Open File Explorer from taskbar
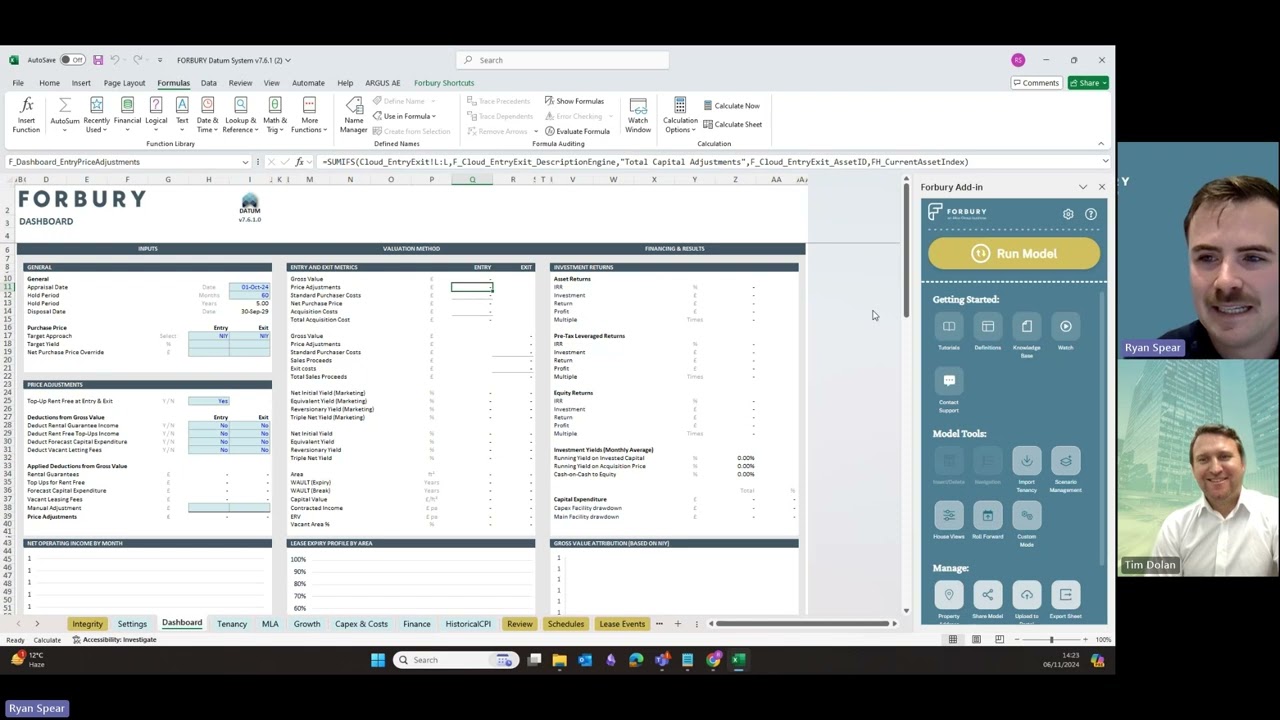1280x720 pixels. (x=559, y=660)
